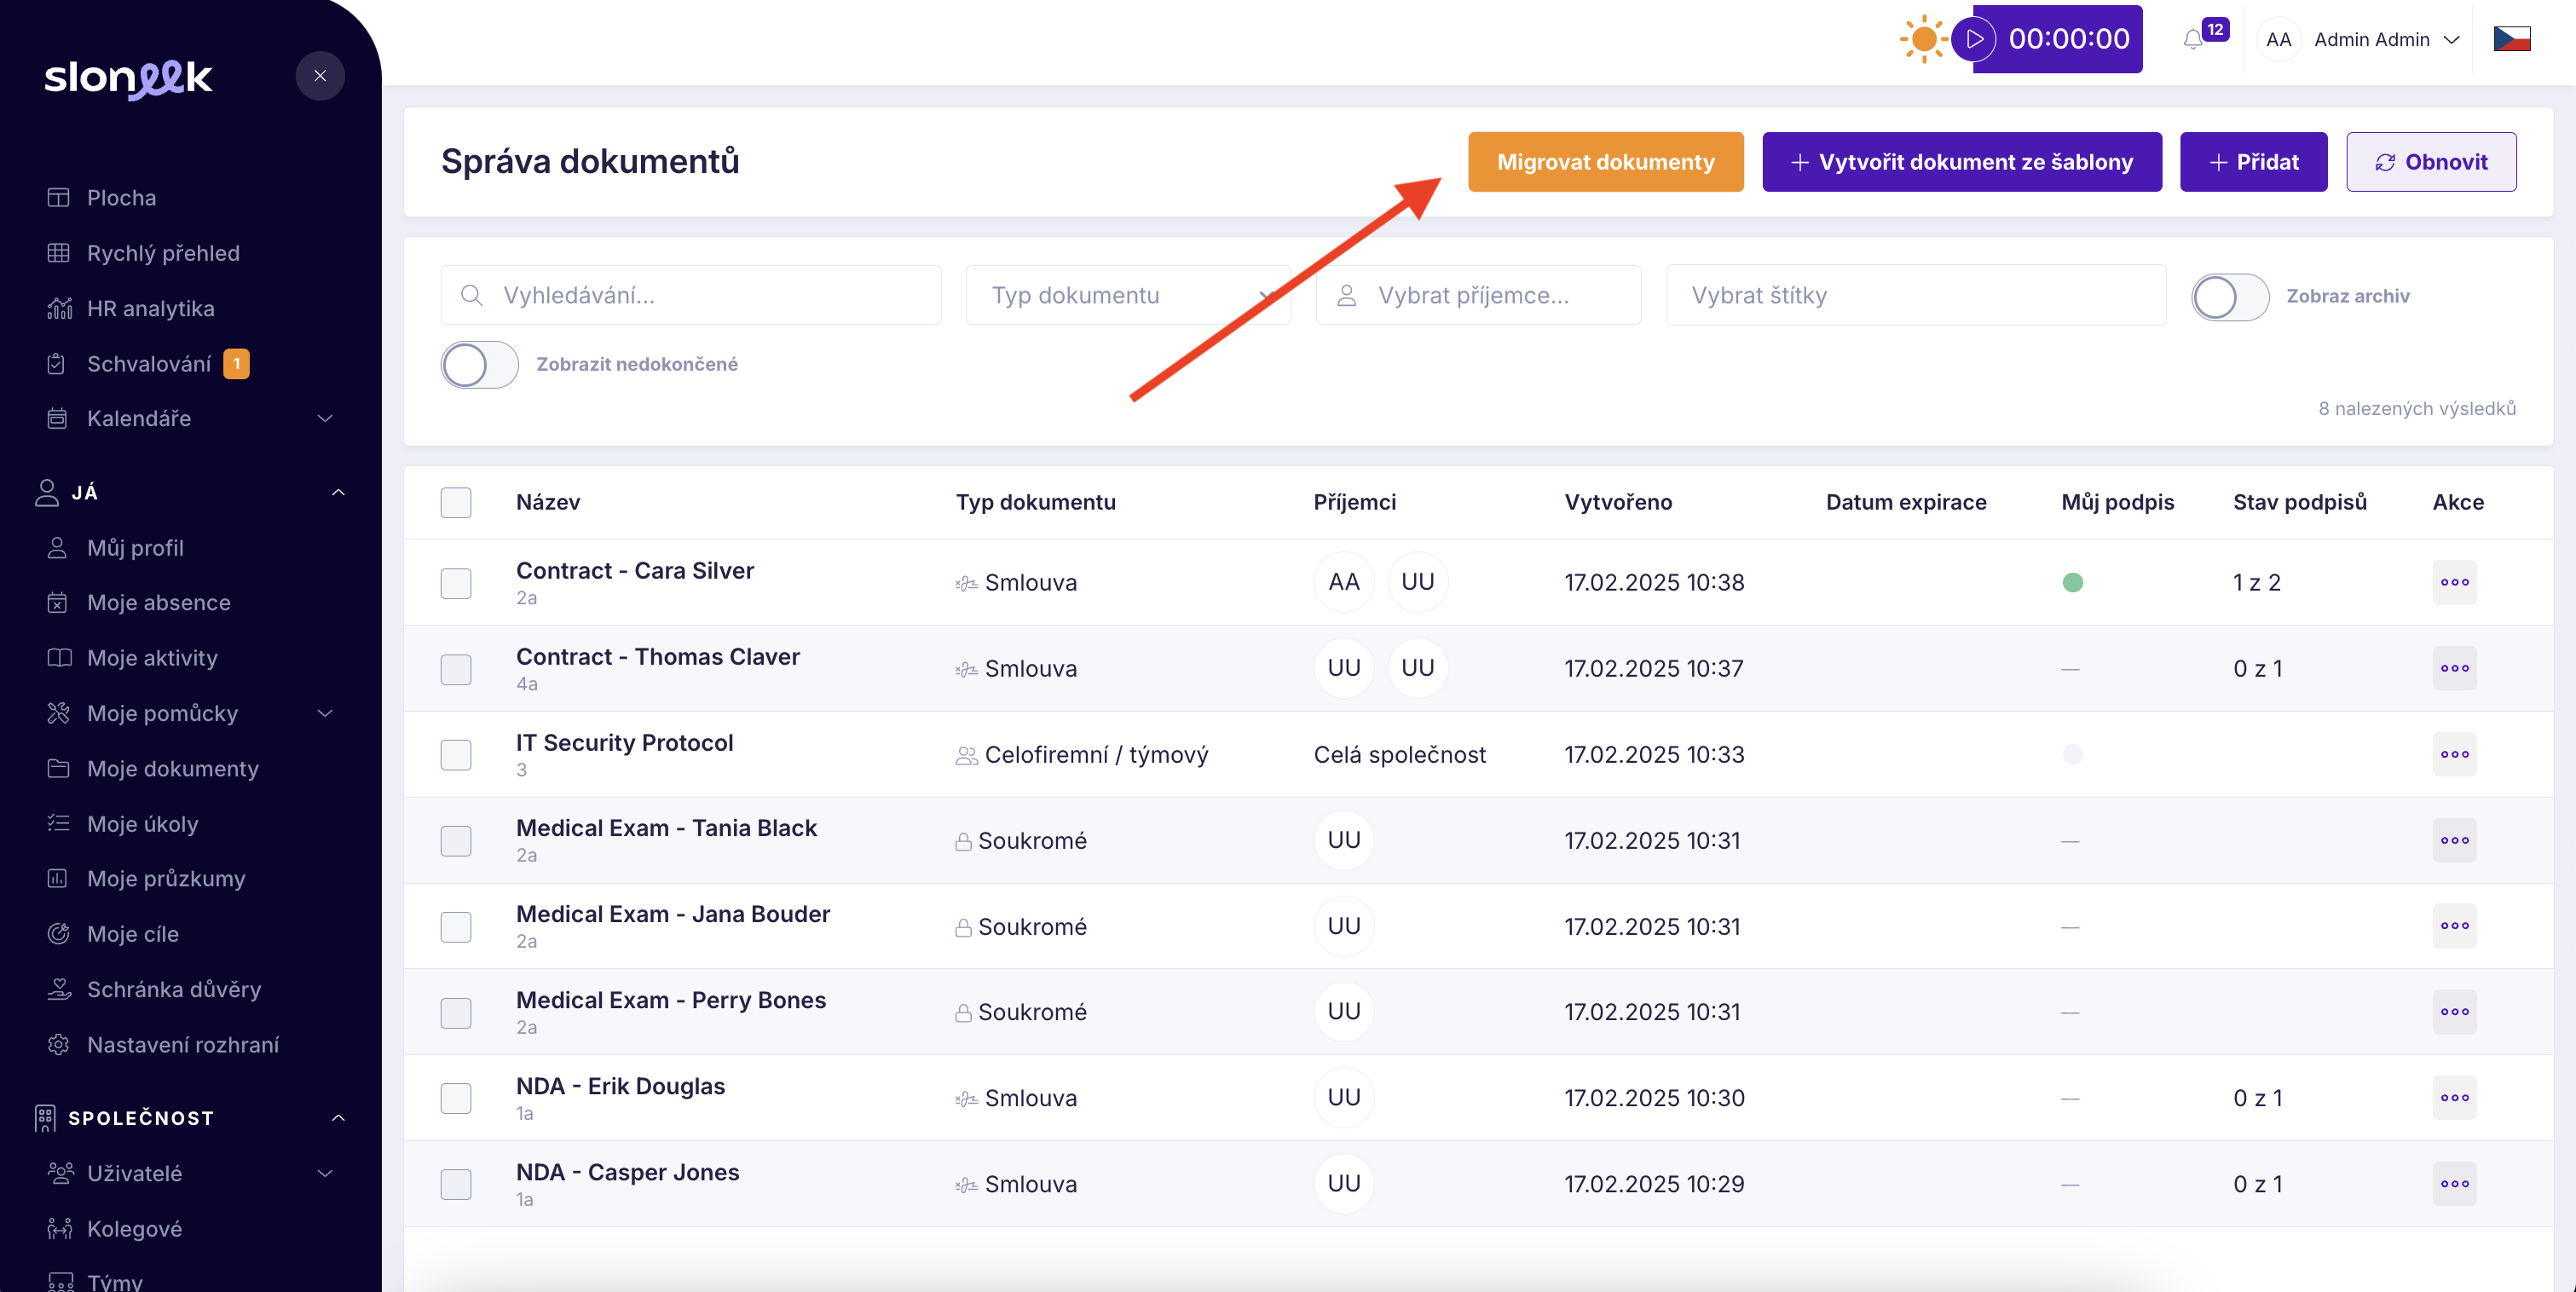Collapse the JÁ section
This screenshot has width=2576, height=1292.
338,492
